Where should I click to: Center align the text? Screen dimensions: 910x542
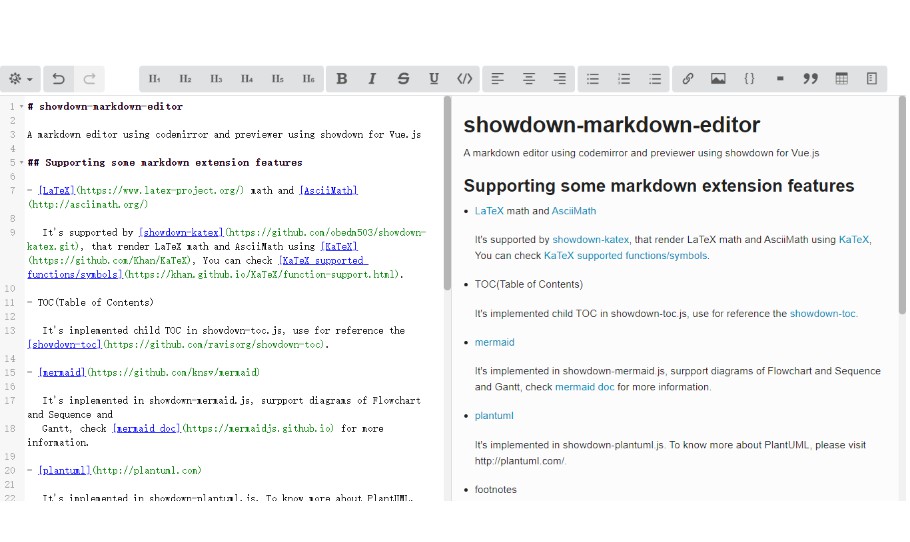pyautogui.click(x=529, y=79)
